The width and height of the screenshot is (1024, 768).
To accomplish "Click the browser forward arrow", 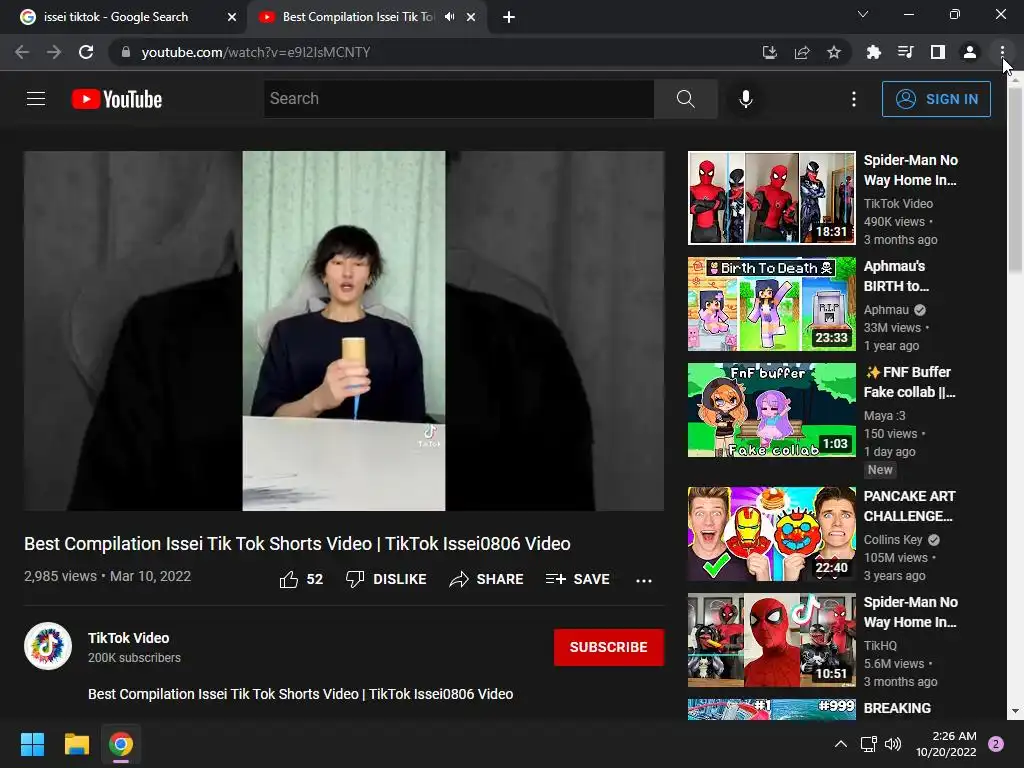I will [54, 52].
